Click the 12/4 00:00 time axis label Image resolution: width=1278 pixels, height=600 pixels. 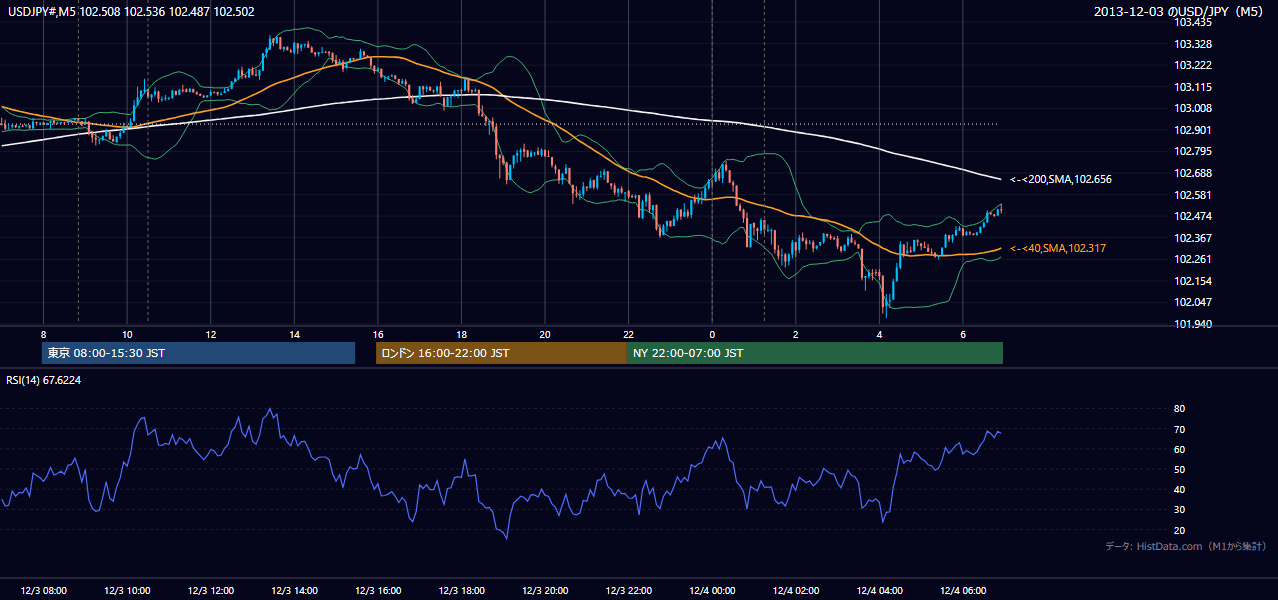(712, 591)
